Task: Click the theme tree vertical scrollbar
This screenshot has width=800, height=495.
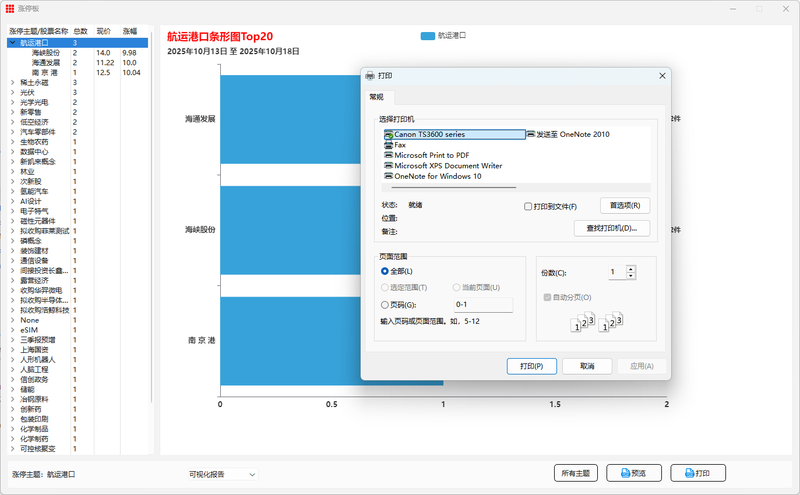Action: coord(151,217)
